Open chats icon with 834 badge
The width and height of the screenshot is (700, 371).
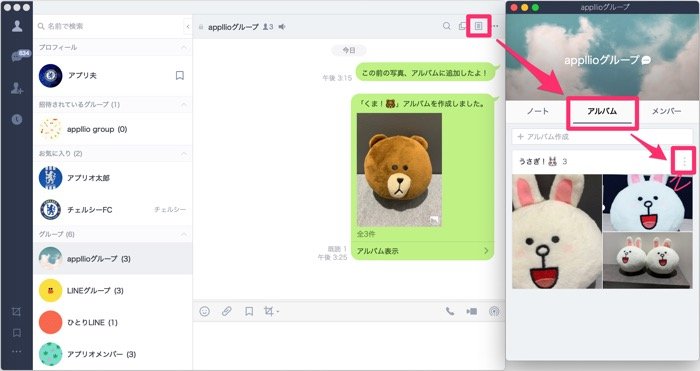click(x=20, y=55)
